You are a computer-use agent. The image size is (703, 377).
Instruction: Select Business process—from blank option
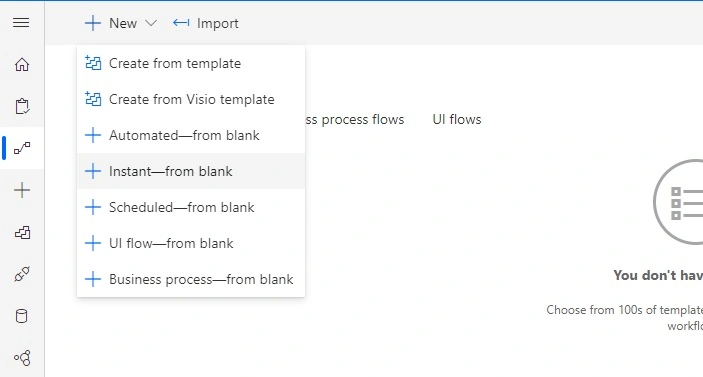pos(191,279)
